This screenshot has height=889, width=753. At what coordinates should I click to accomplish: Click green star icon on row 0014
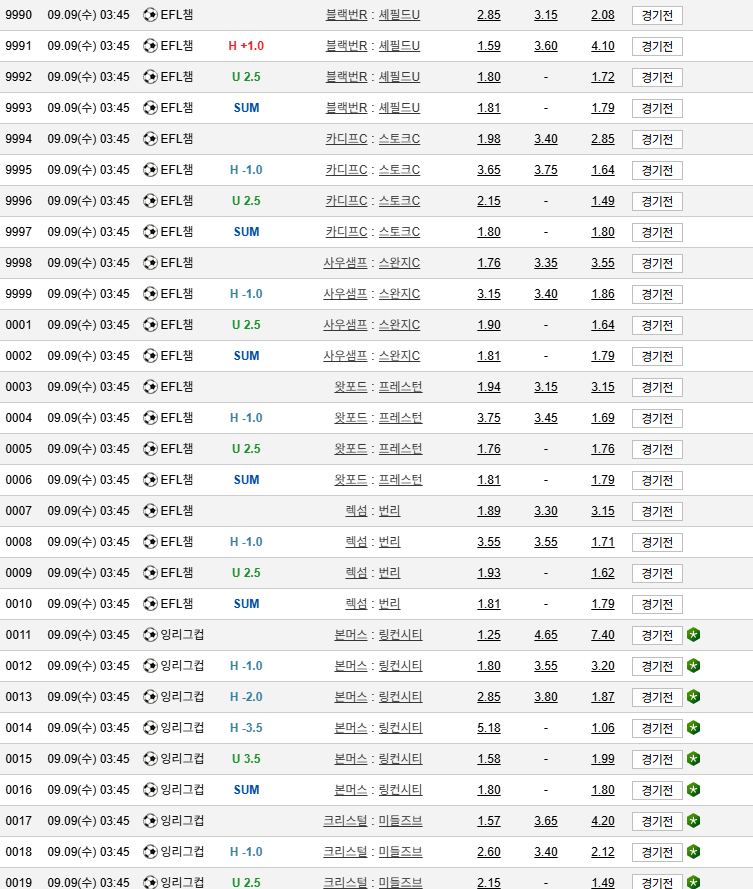pyautogui.click(x=693, y=727)
